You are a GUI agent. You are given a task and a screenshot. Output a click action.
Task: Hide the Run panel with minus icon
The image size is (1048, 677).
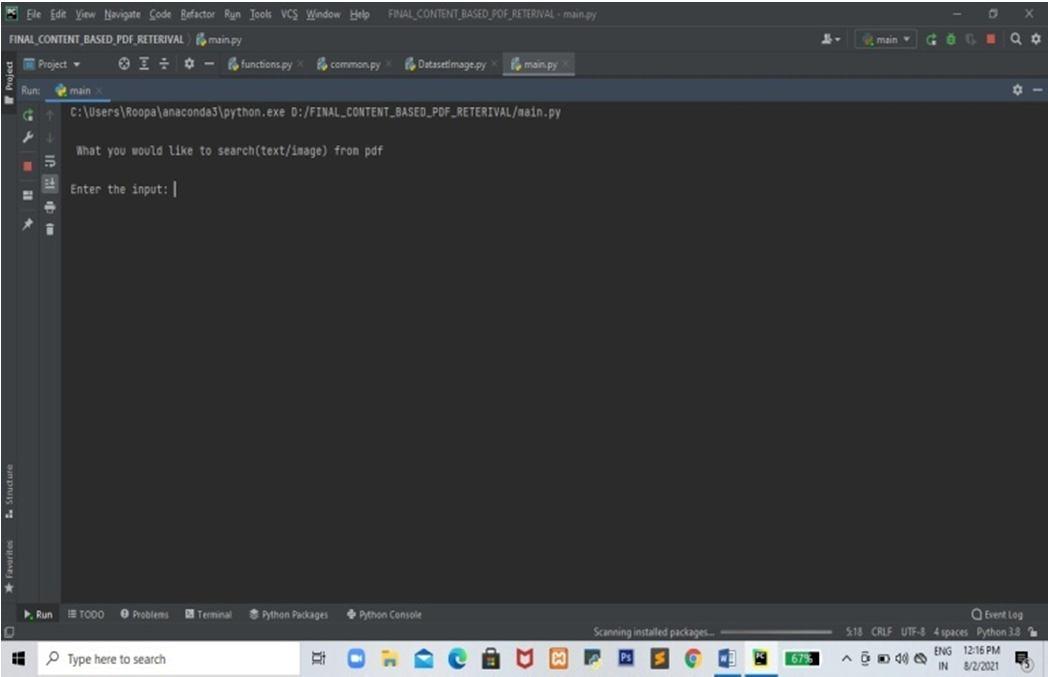point(1037,90)
